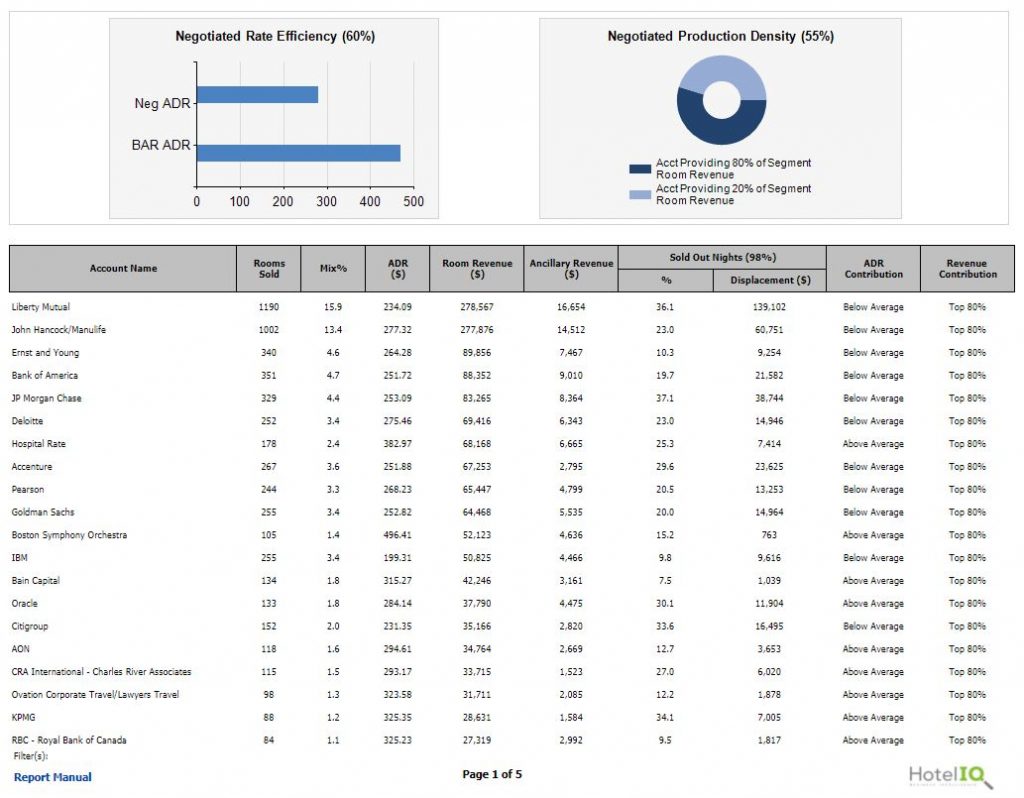
Task: Click Boston Symphony Orchestra's ADR 496.41
Action: 398,535
